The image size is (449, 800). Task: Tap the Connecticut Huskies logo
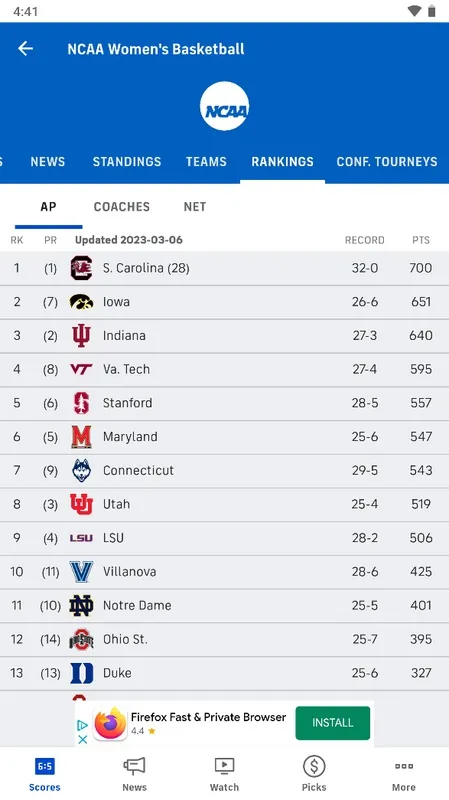(x=81, y=470)
